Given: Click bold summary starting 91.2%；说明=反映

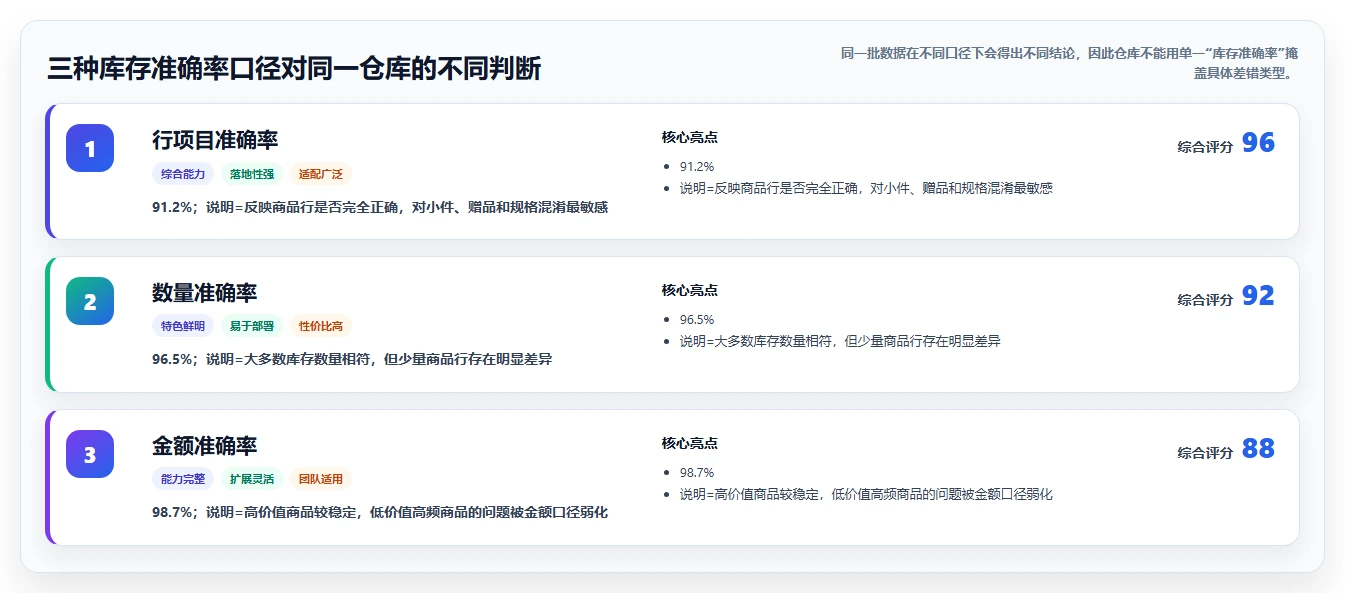Looking at the screenshot, I should pyautogui.click(x=380, y=207).
